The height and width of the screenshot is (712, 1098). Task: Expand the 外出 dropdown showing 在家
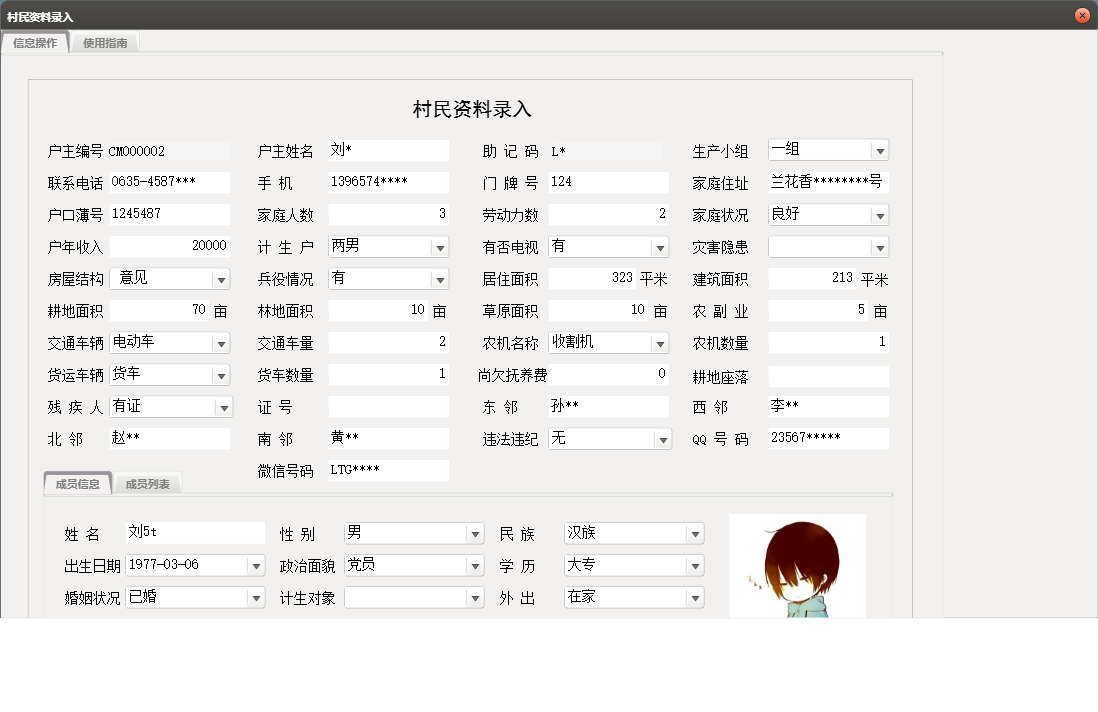695,598
